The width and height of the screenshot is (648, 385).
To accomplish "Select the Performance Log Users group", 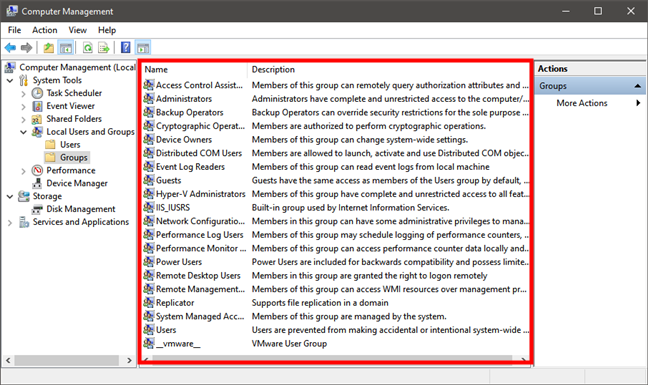I will [x=336, y=235].
